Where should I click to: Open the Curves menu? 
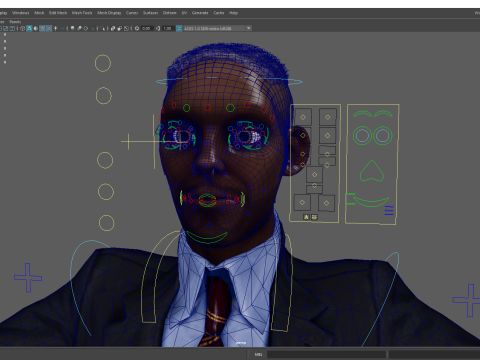tap(132, 13)
